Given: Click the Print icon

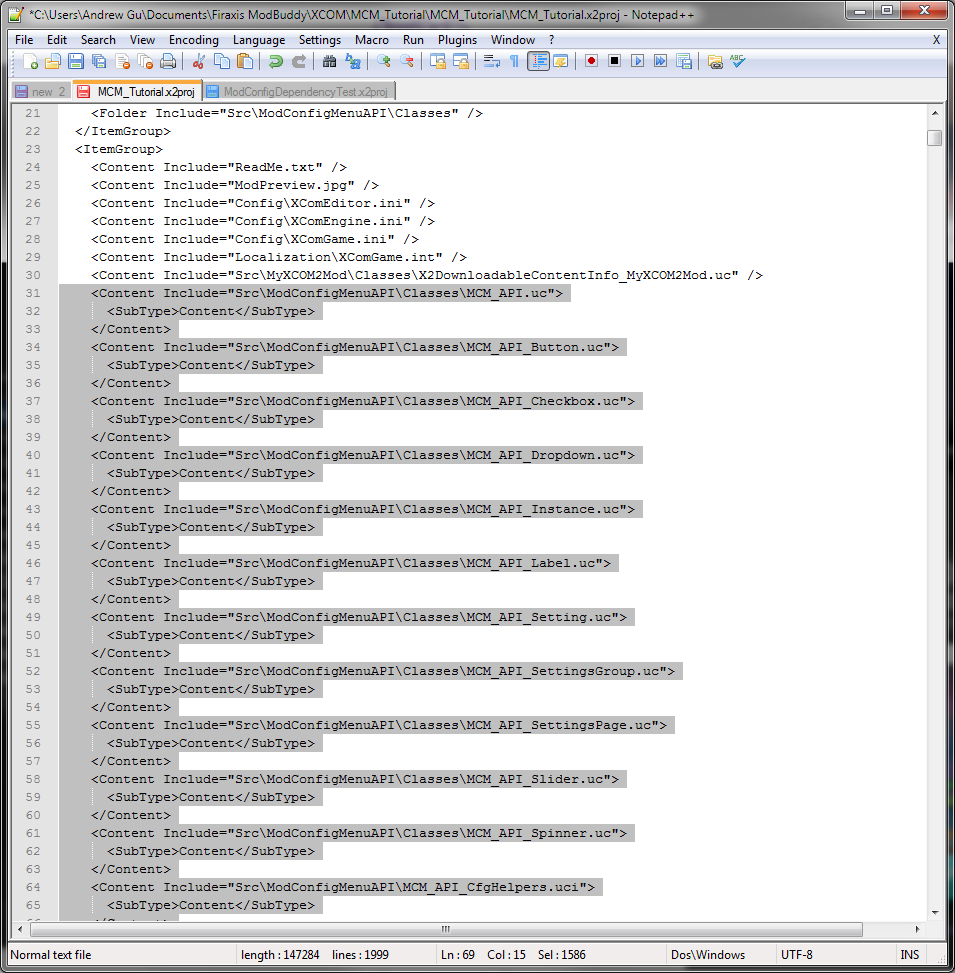Looking at the screenshot, I should click(168, 61).
